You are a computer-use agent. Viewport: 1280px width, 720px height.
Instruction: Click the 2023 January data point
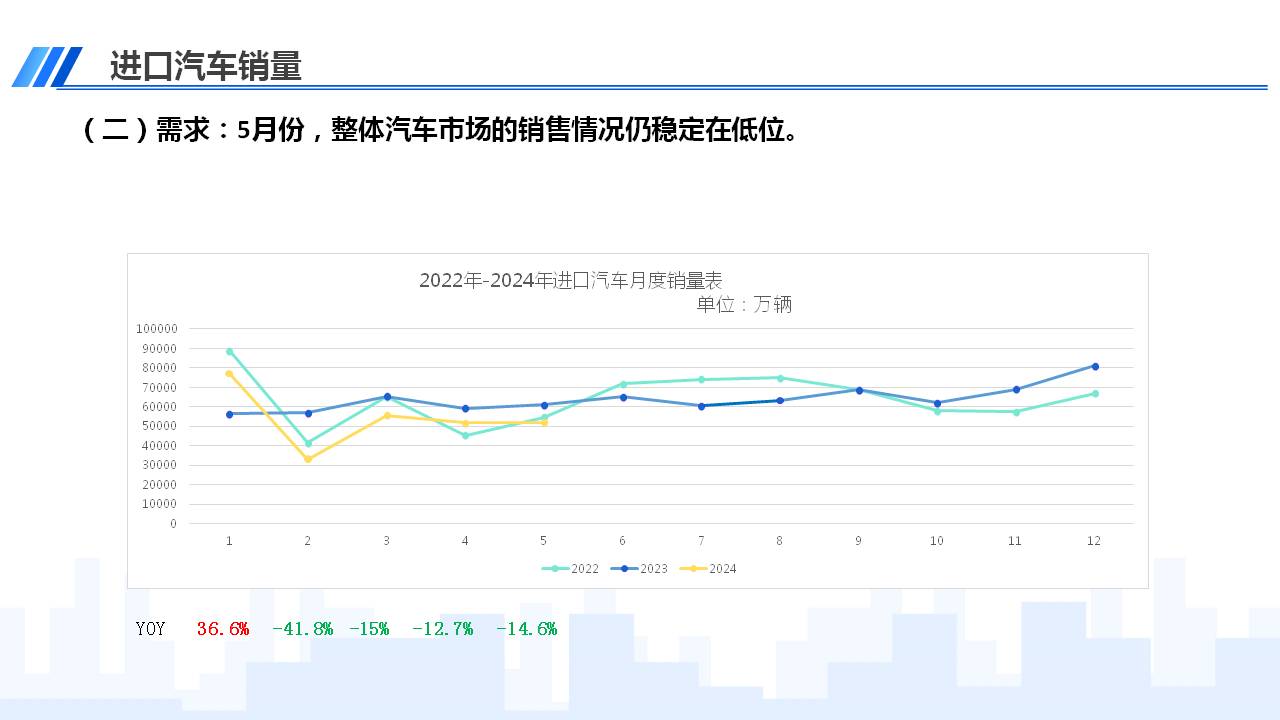(229, 414)
